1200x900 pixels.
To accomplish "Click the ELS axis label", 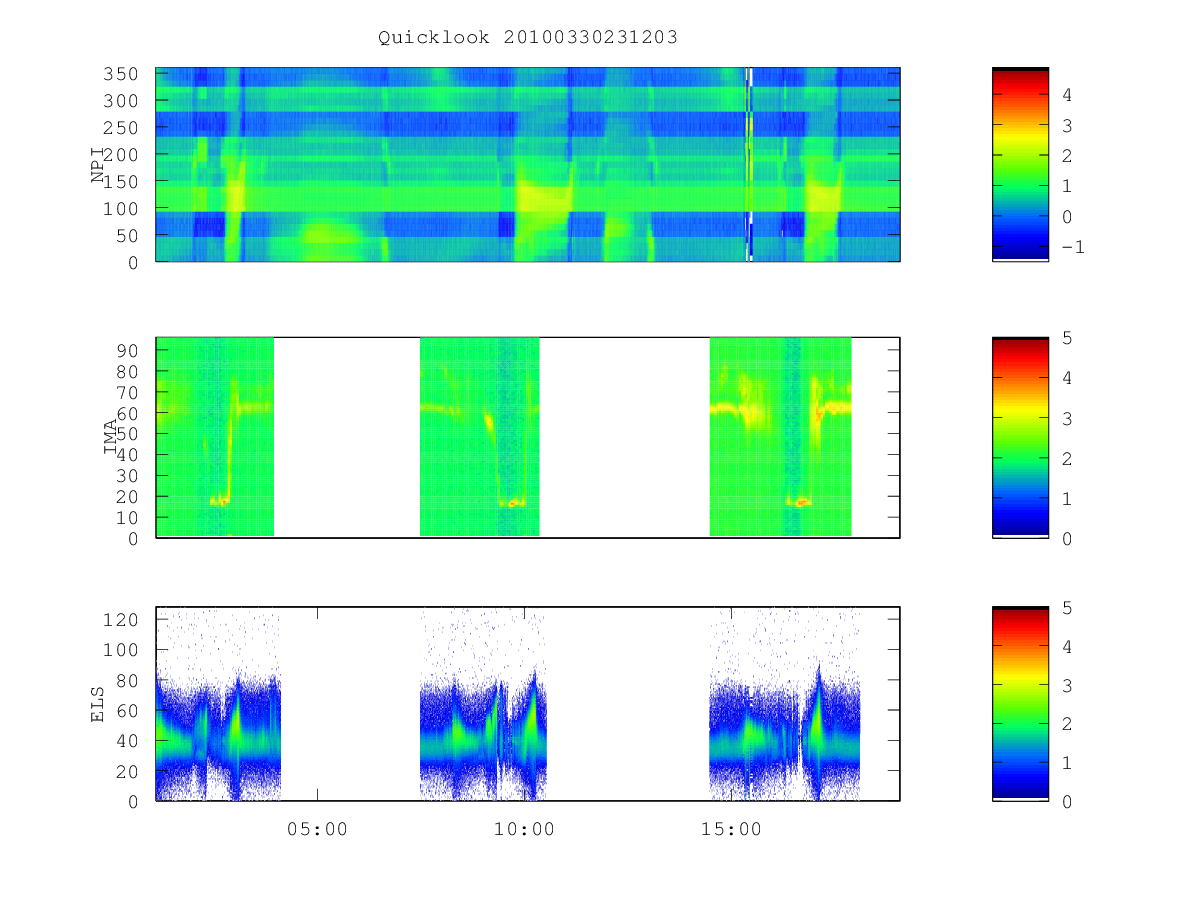I will point(98,704).
